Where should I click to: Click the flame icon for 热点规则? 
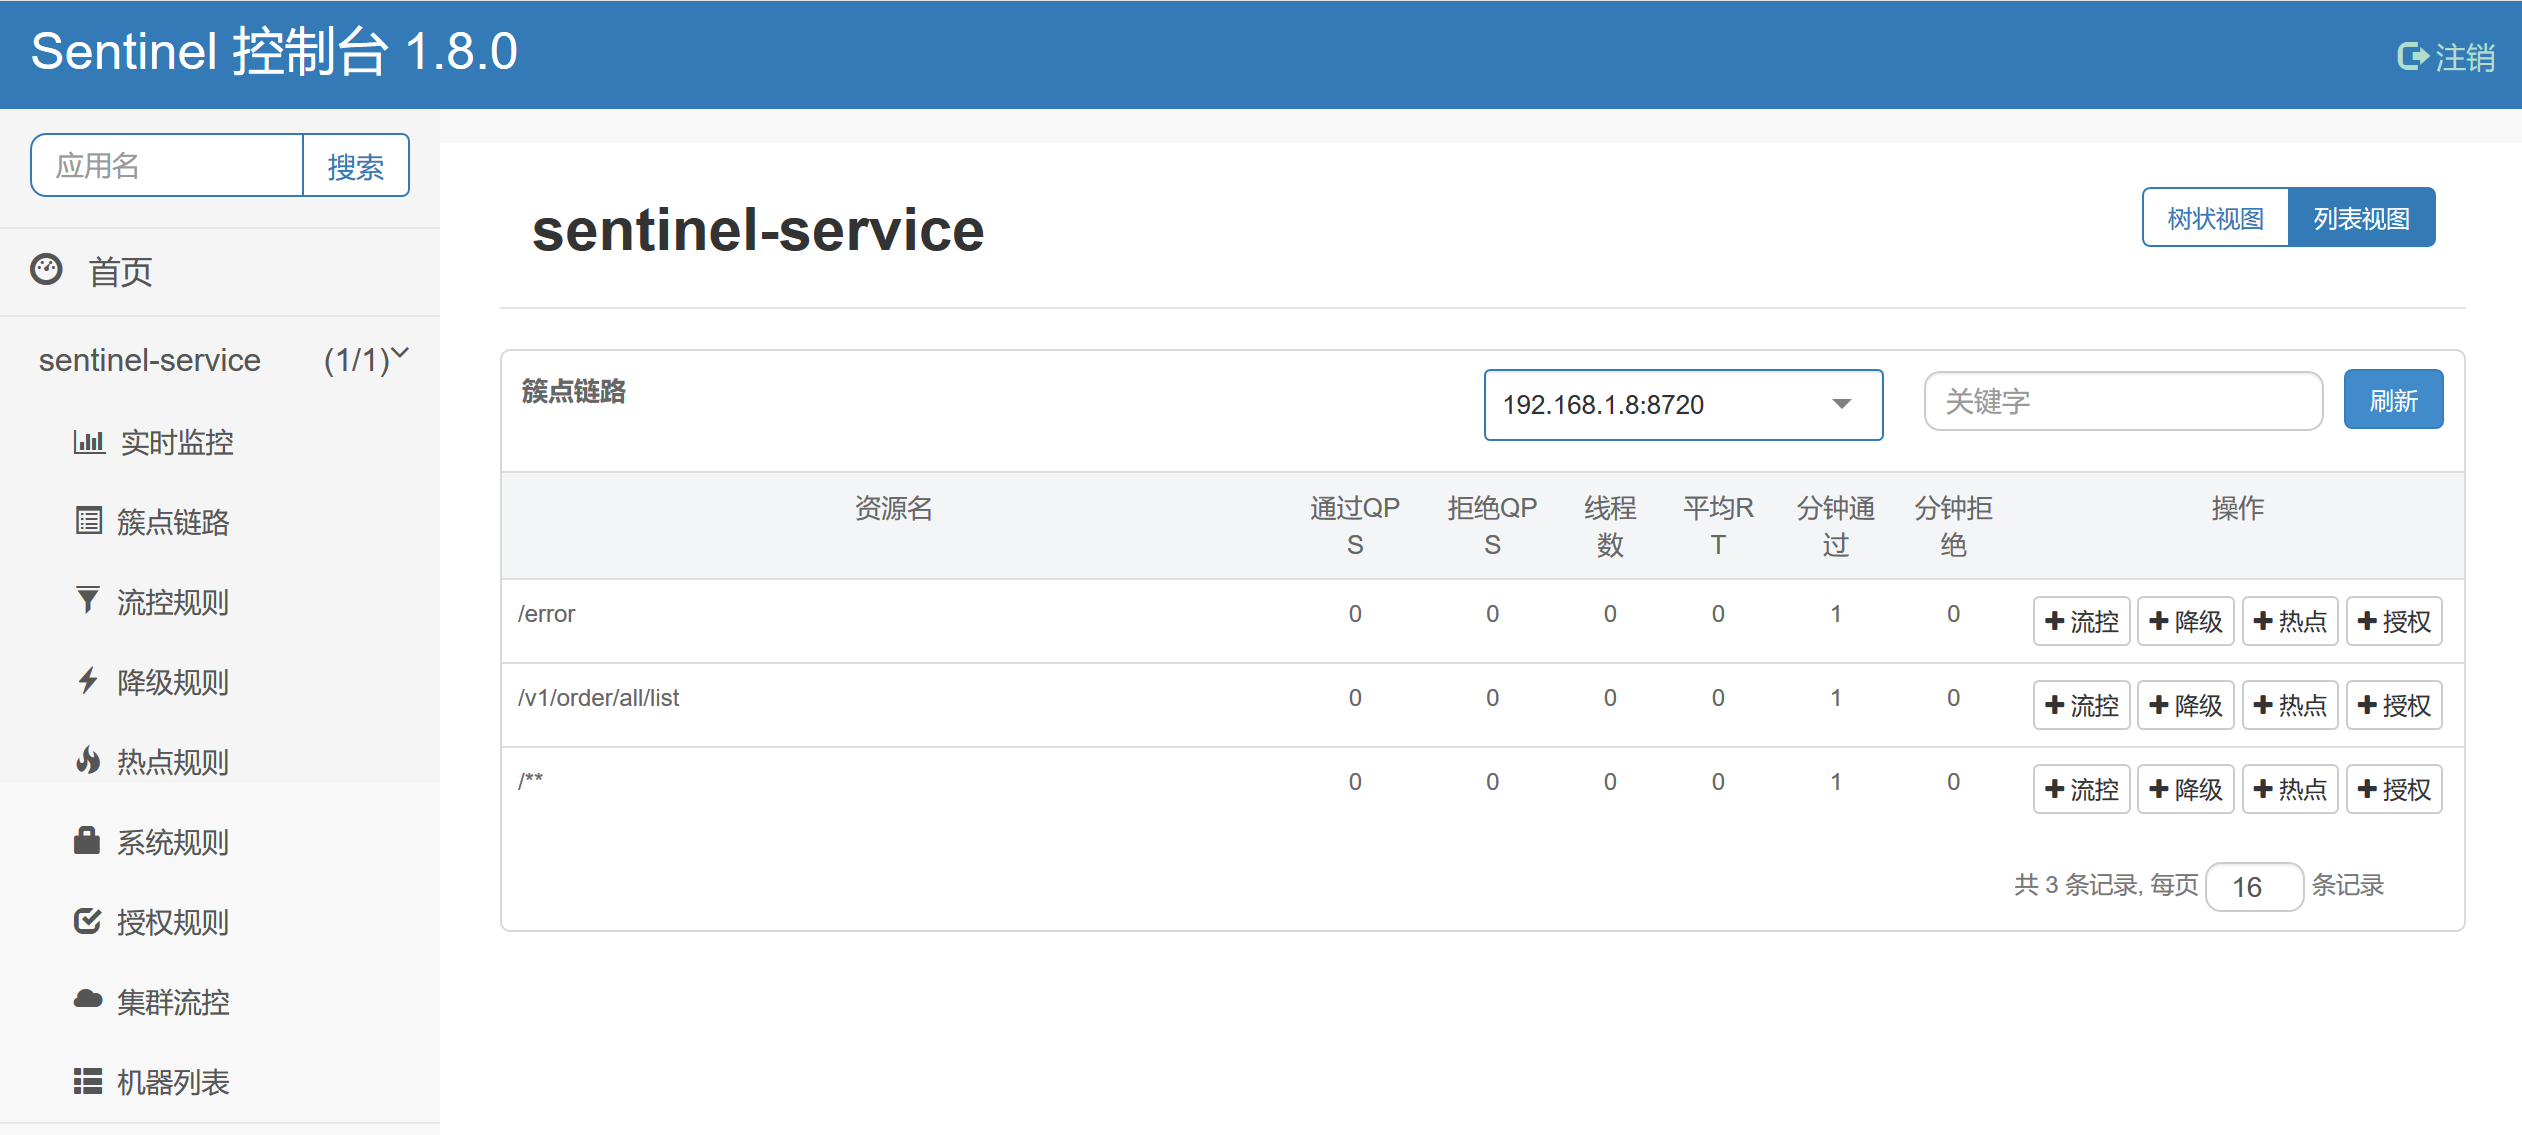[88, 761]
